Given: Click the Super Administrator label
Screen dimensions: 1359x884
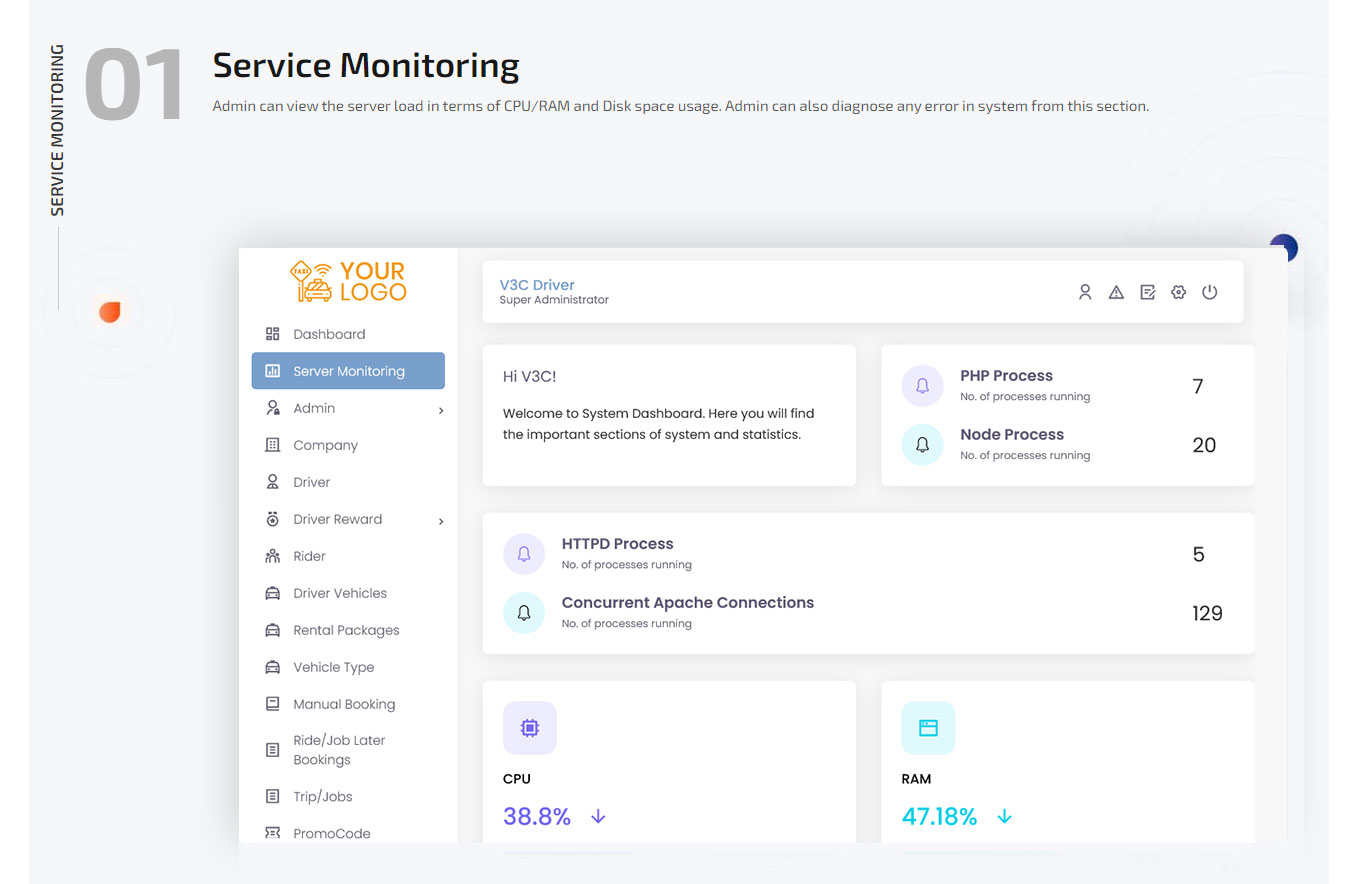Looking at the screenshot, I should point(554,300).
